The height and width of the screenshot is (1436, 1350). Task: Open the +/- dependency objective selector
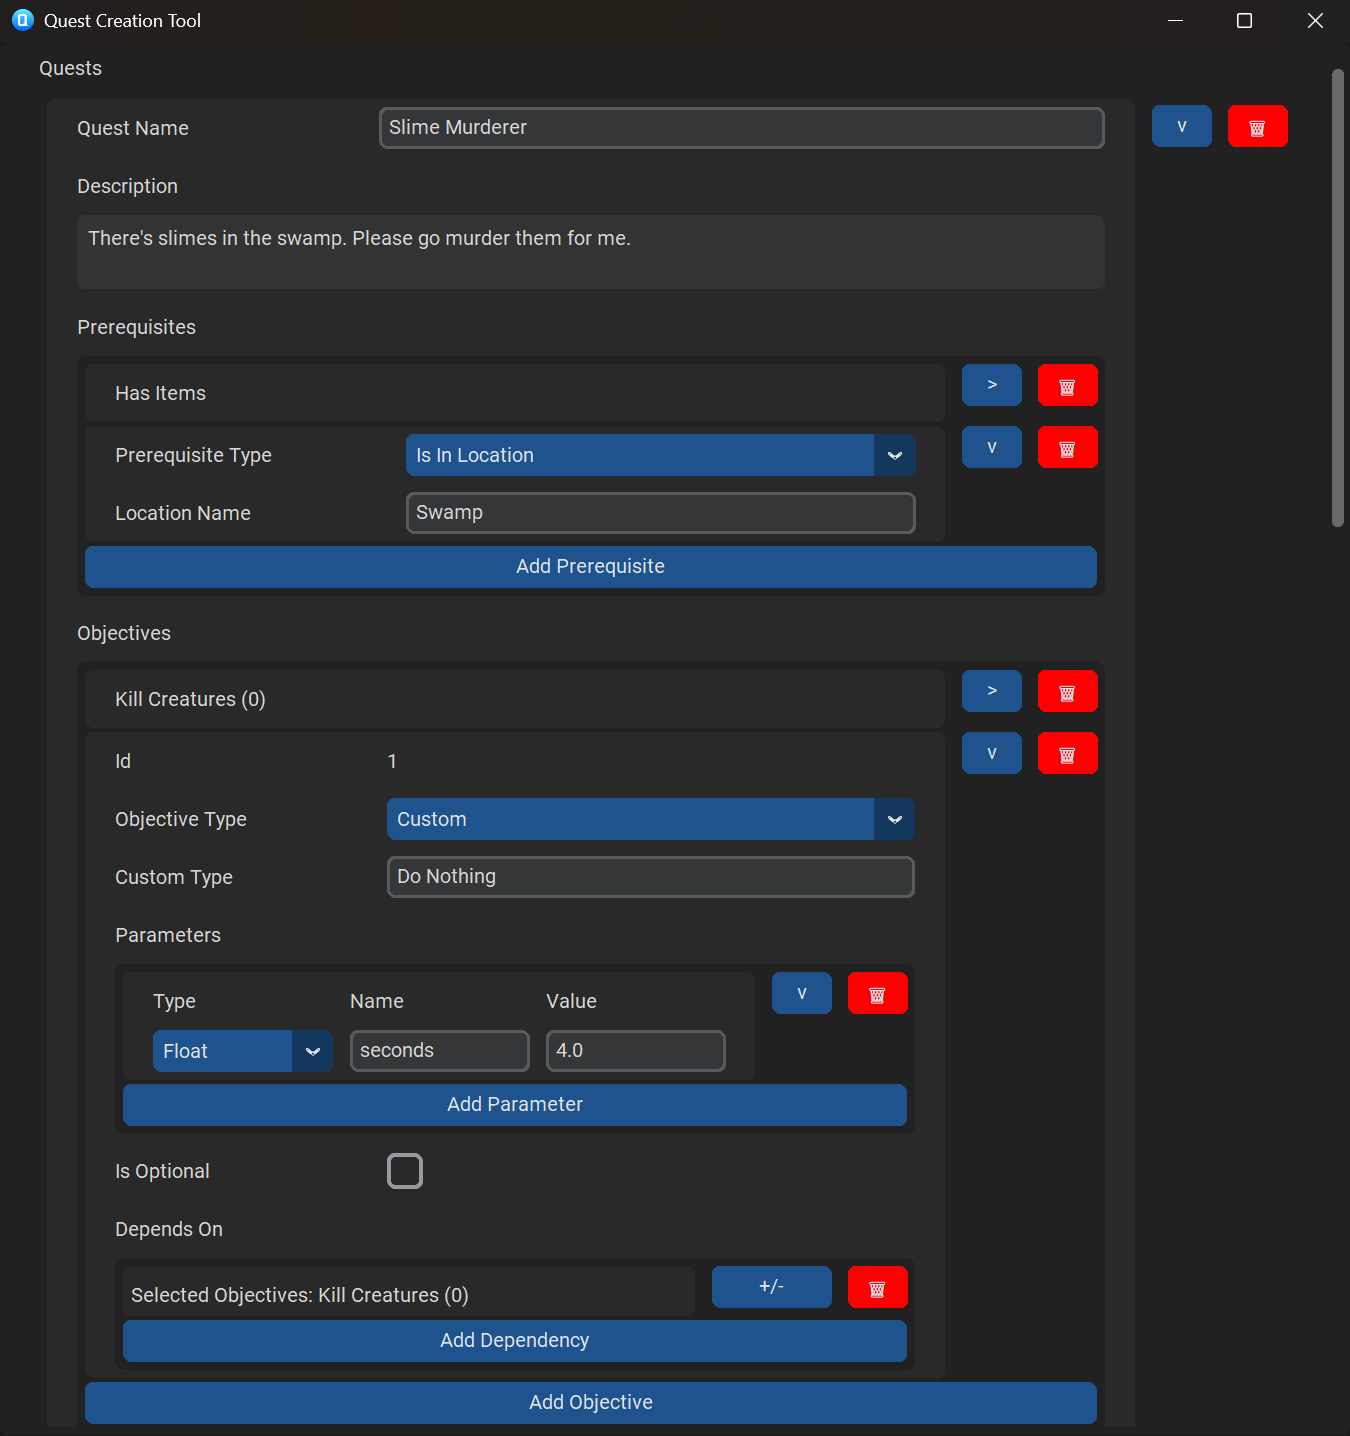click(x=770, y=1287)
